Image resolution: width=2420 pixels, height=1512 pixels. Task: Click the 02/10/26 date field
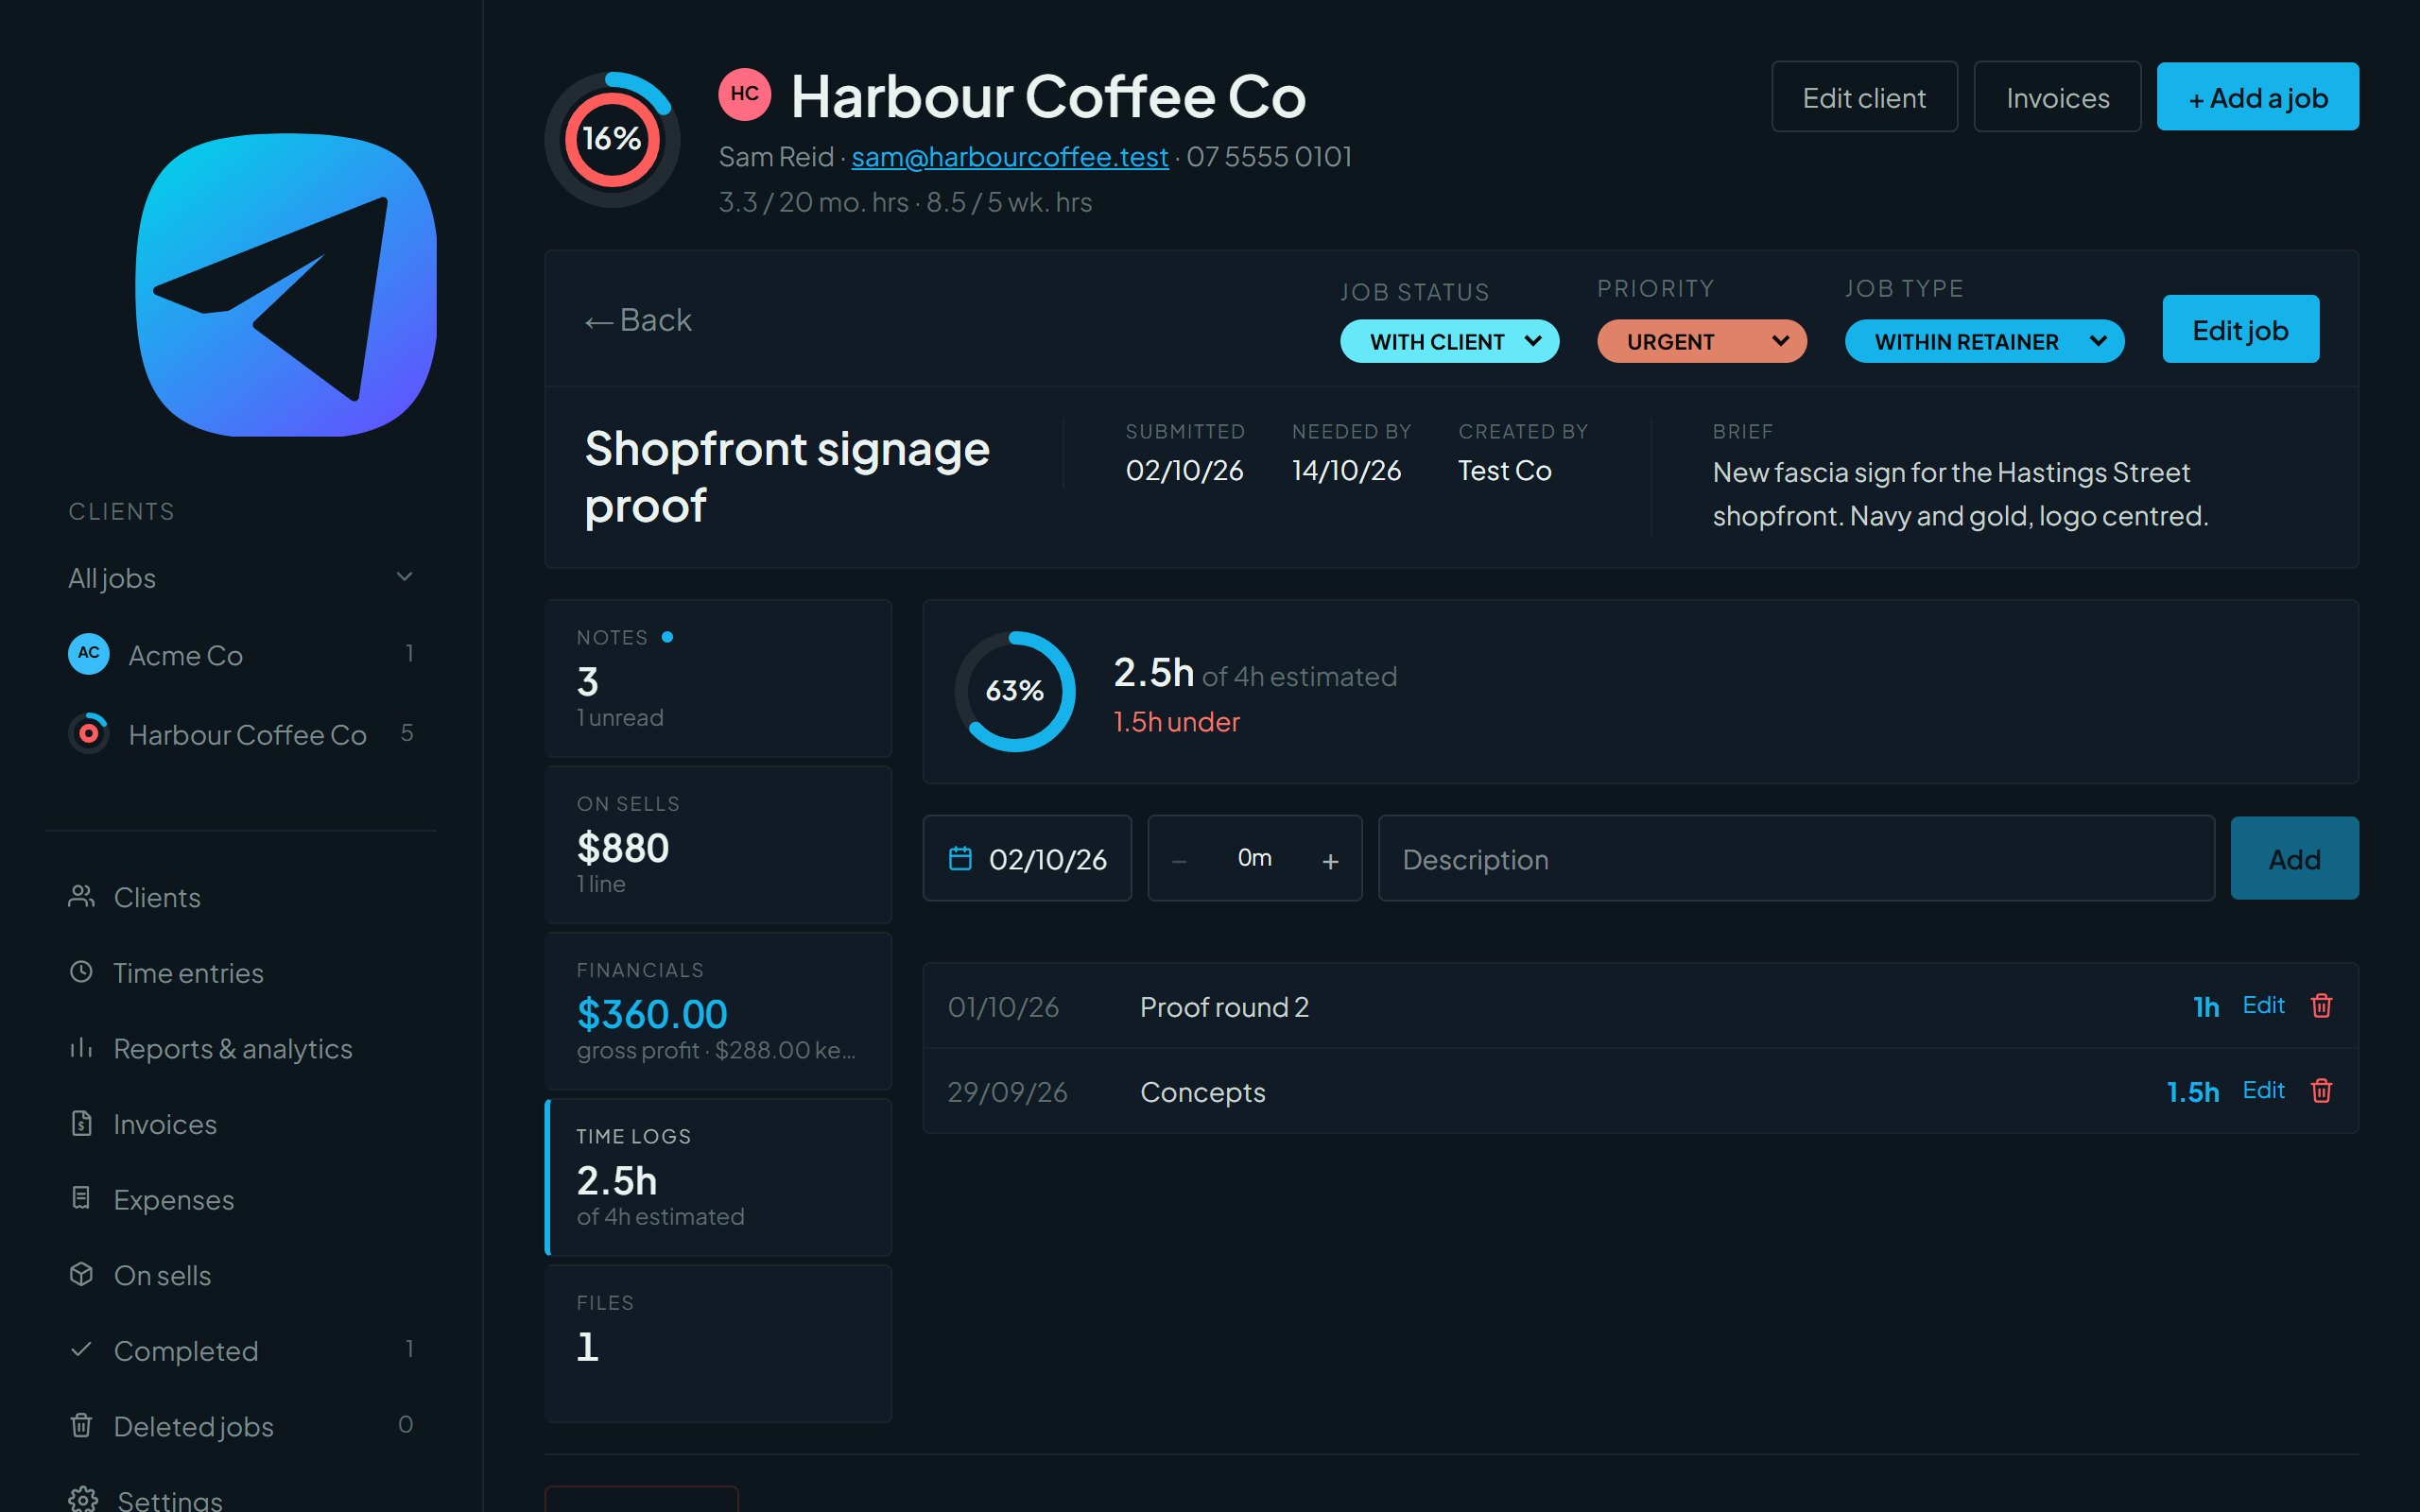[1027, 858]
